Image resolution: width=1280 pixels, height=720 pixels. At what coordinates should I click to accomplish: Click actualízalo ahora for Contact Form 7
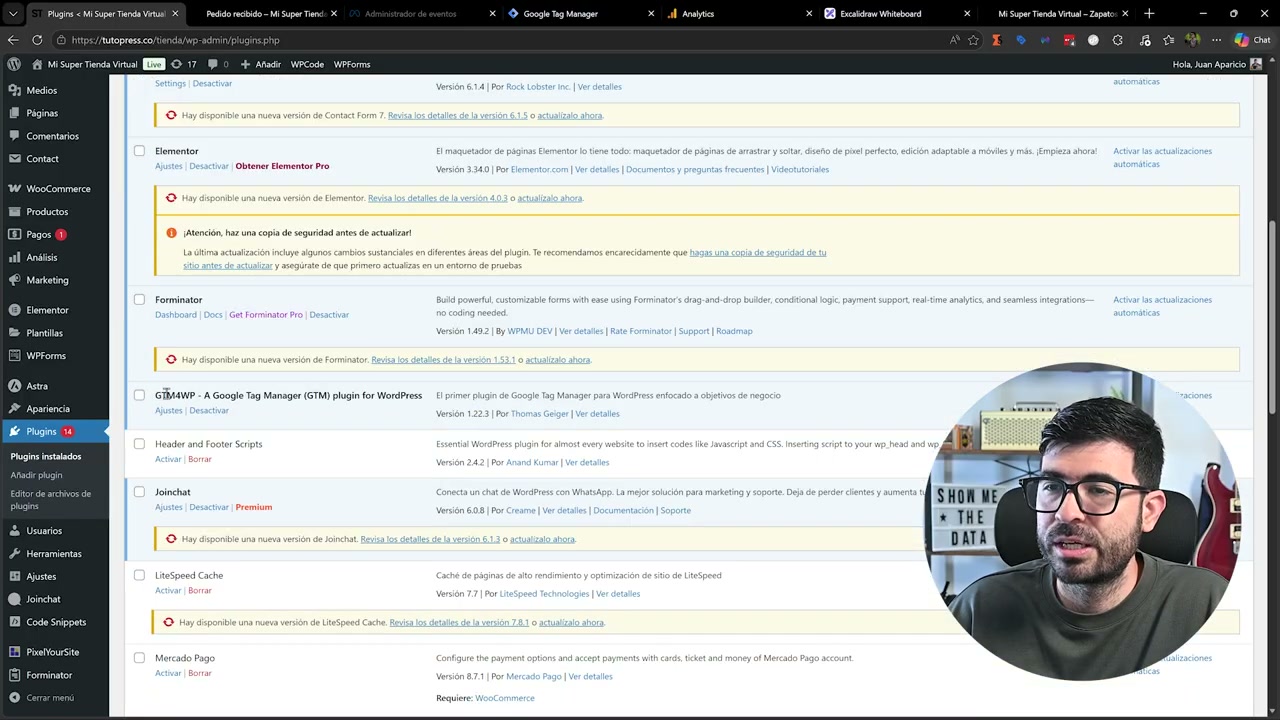point(570,115)
